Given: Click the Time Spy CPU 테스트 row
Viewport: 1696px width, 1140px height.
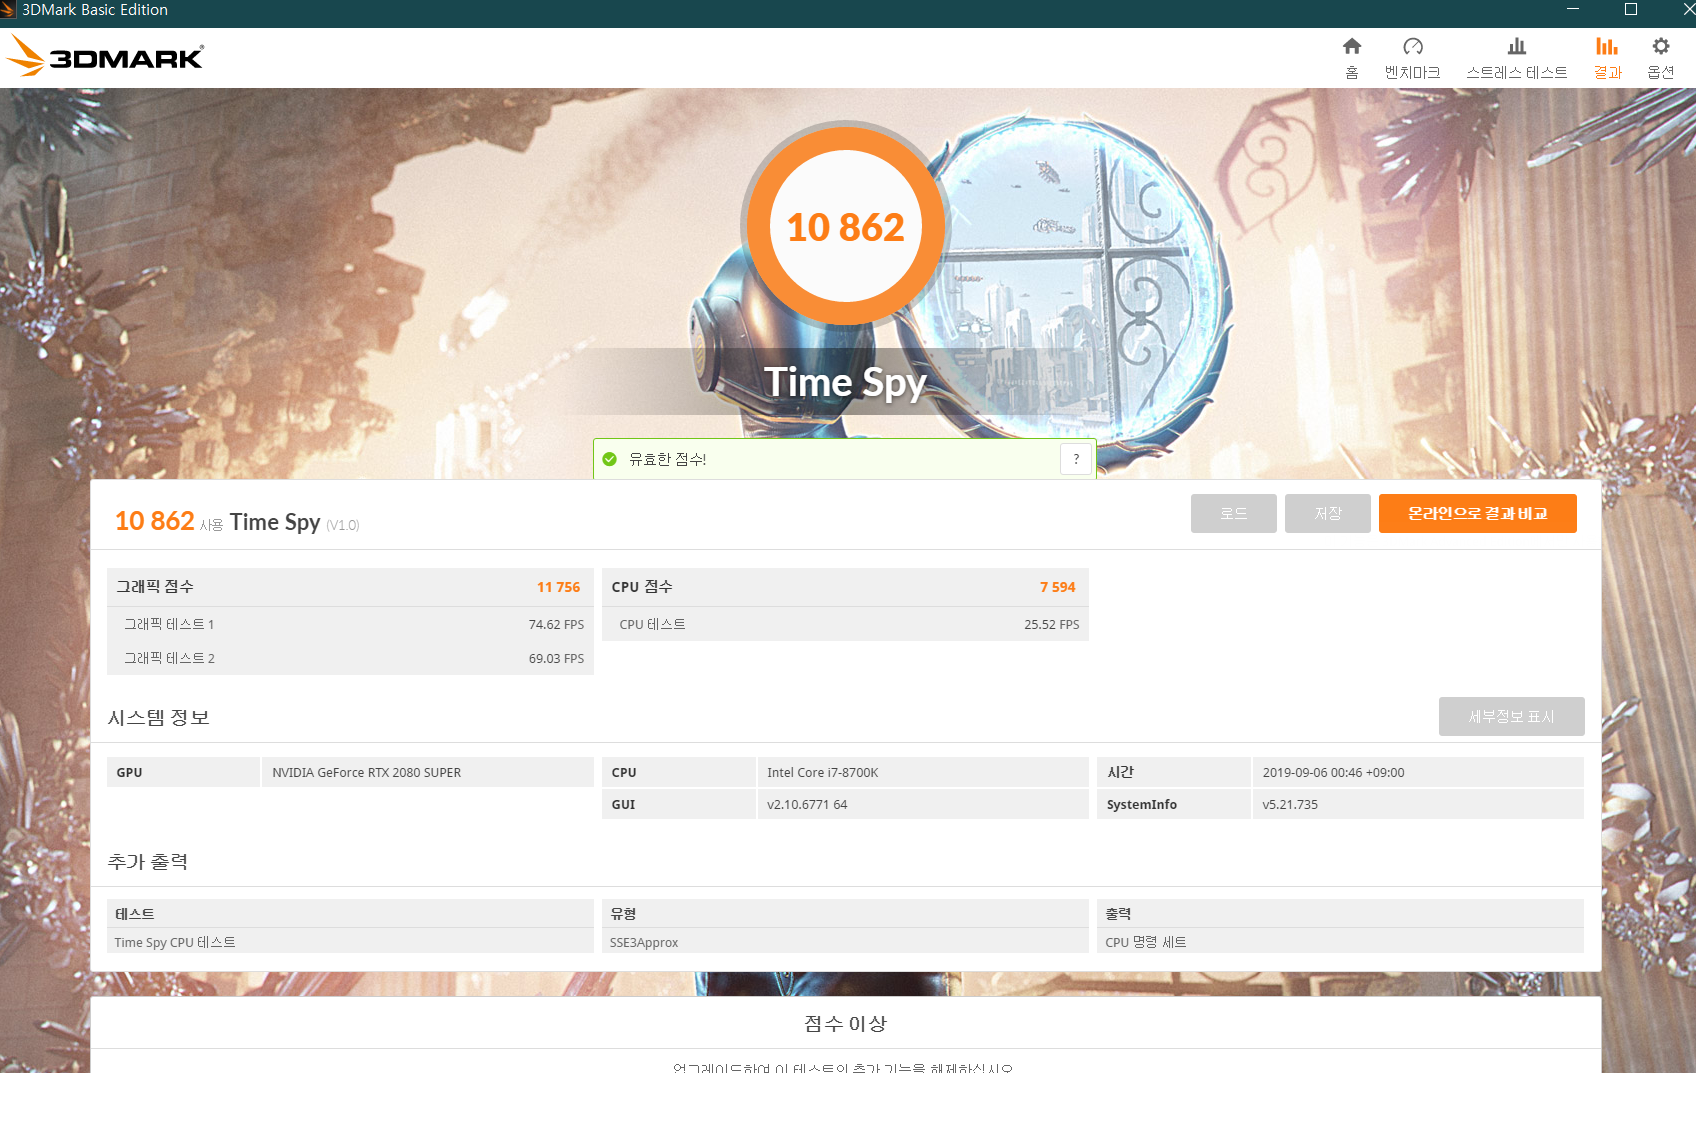Looking at the screenshot, I should tap(349, 942).
